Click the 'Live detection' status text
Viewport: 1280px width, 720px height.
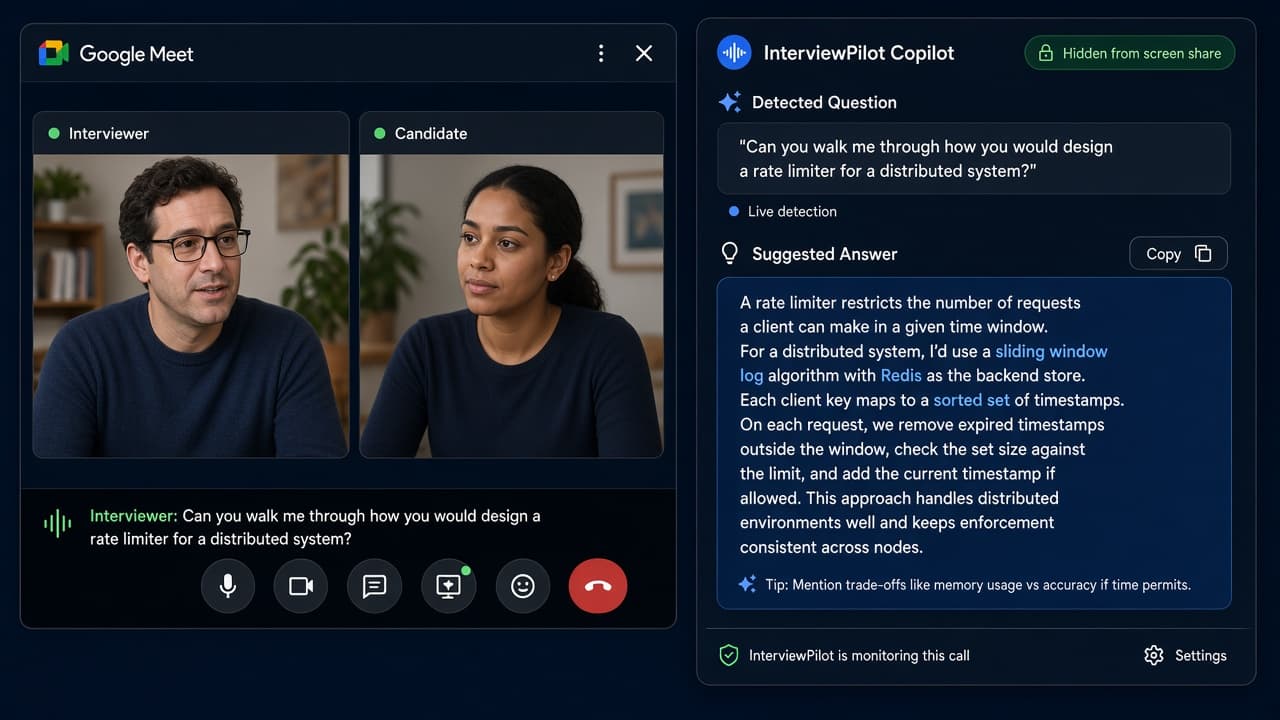click(792, 211)
